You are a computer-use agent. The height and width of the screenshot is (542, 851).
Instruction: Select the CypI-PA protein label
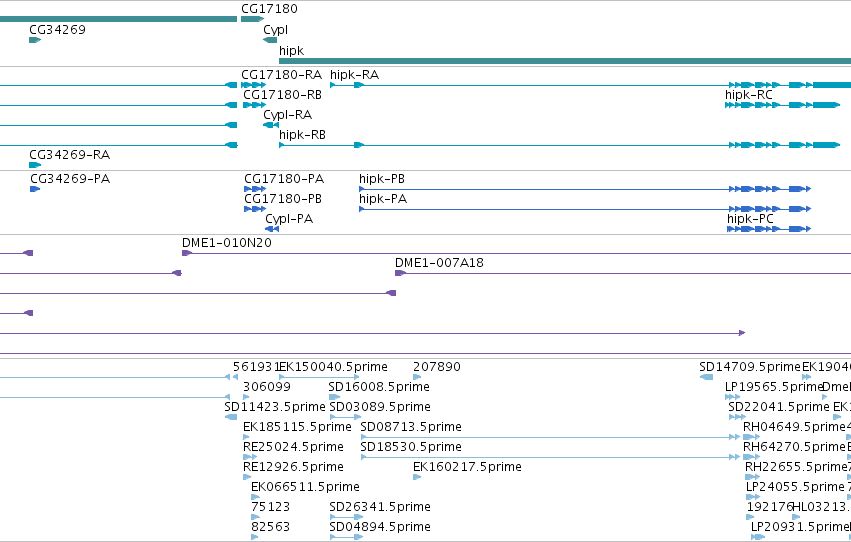coord(289,219)
